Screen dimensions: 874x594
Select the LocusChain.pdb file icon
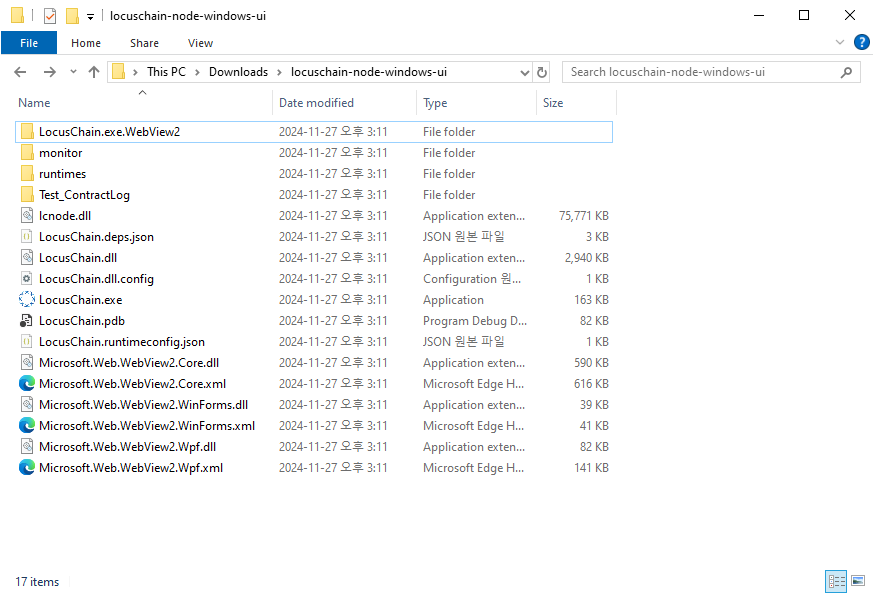coord(27,320)
